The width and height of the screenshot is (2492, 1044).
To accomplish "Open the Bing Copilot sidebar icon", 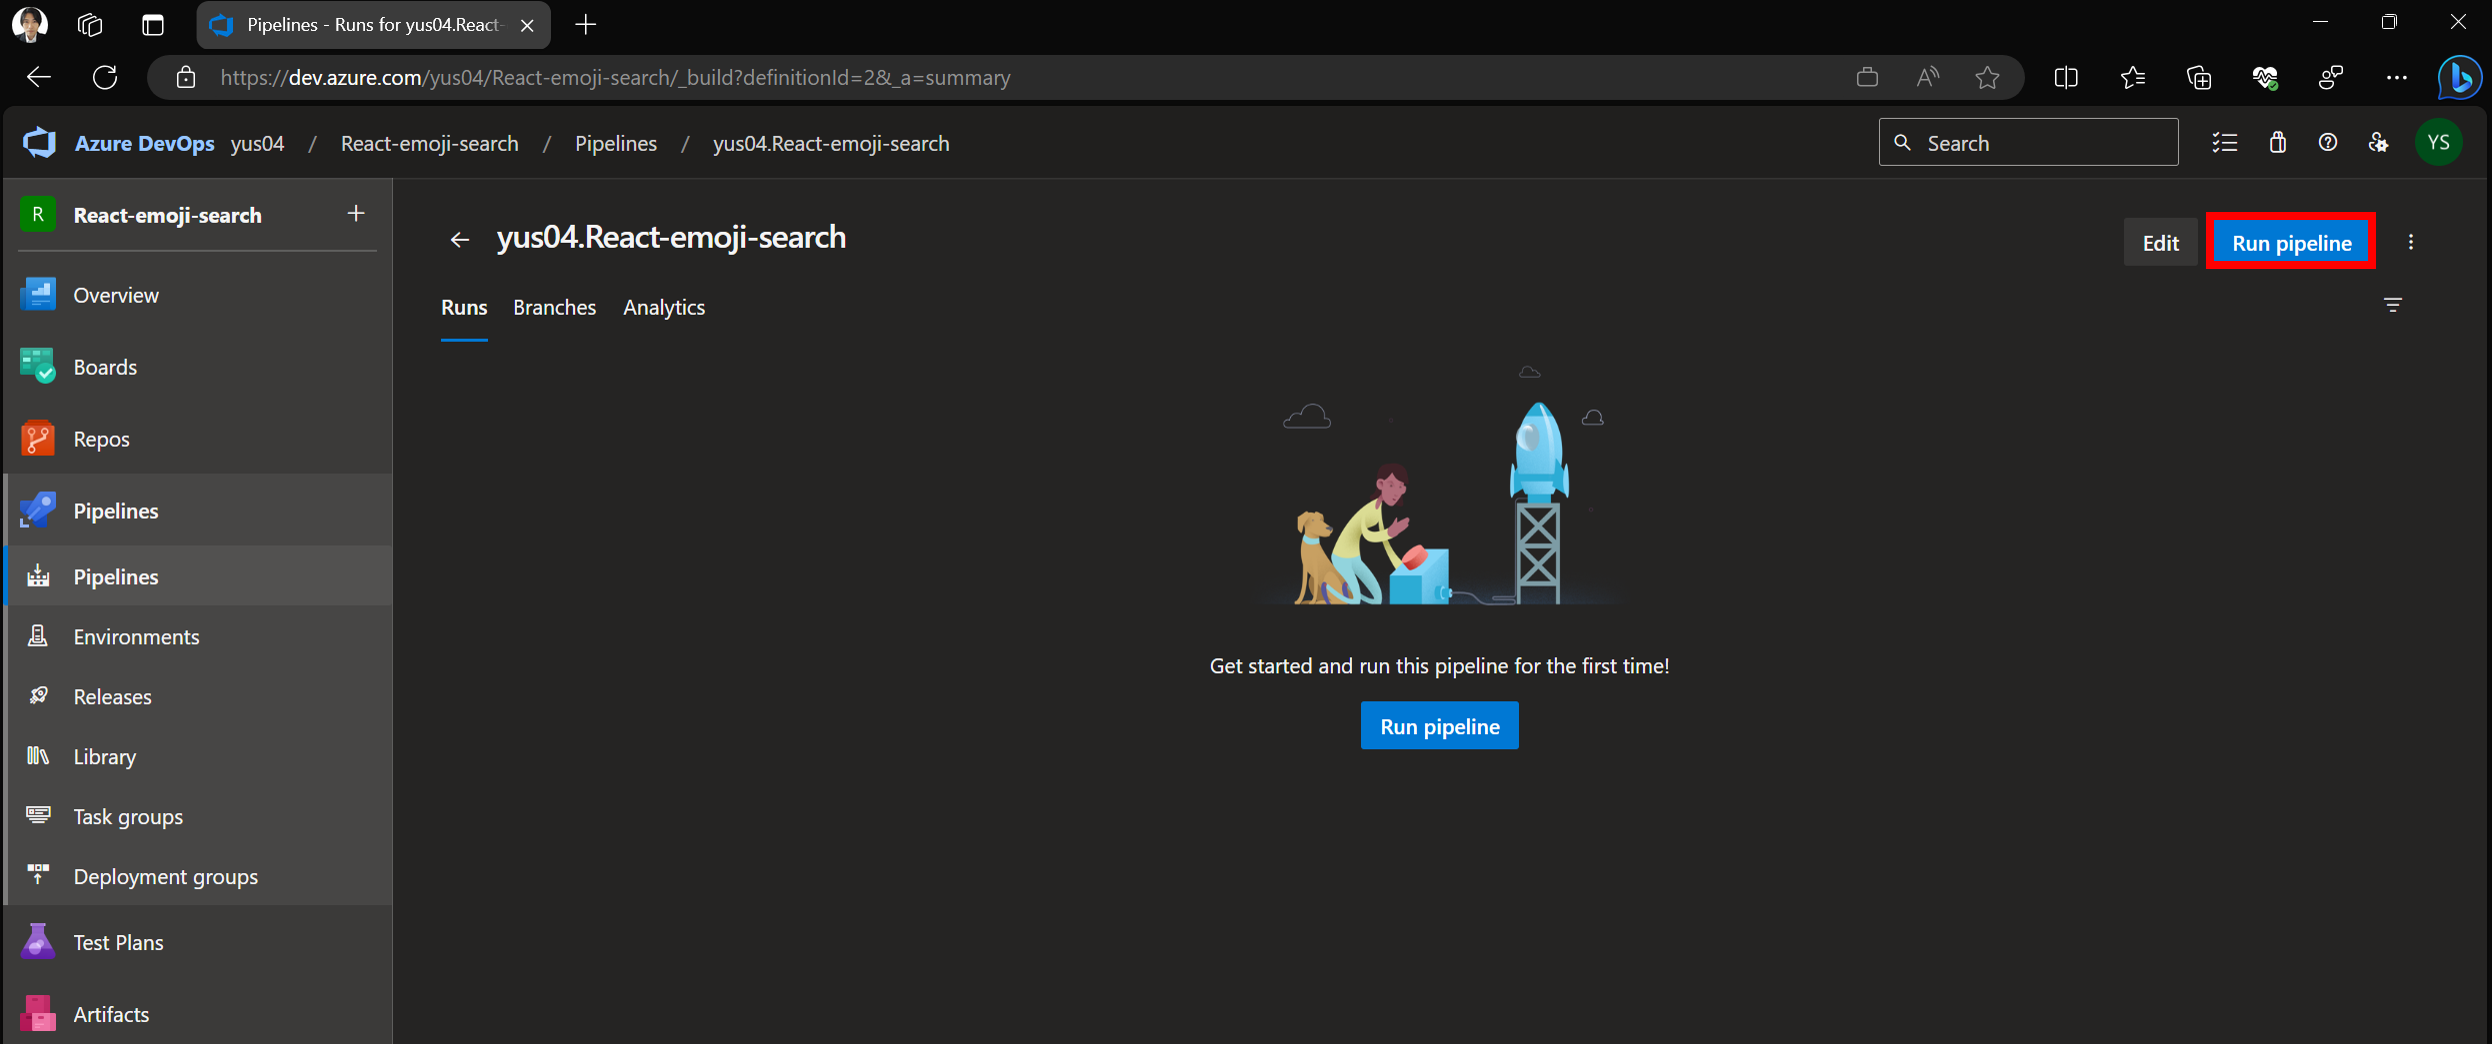I will [2458, 78].
